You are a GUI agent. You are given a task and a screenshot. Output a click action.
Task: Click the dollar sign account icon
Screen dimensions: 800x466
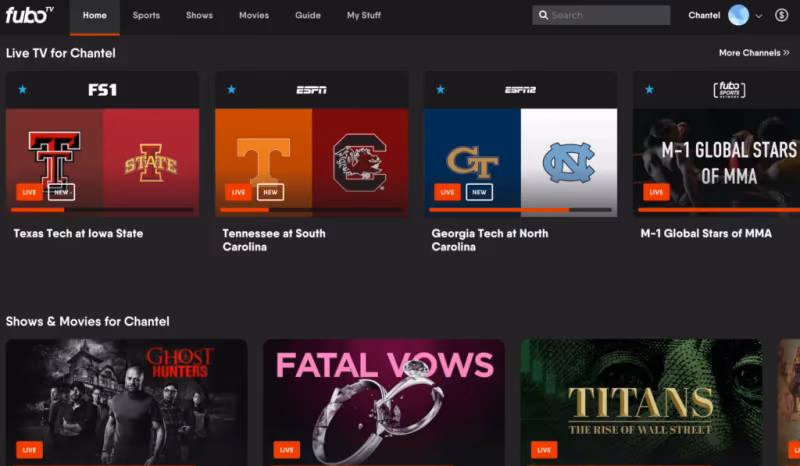click(781, 15)
